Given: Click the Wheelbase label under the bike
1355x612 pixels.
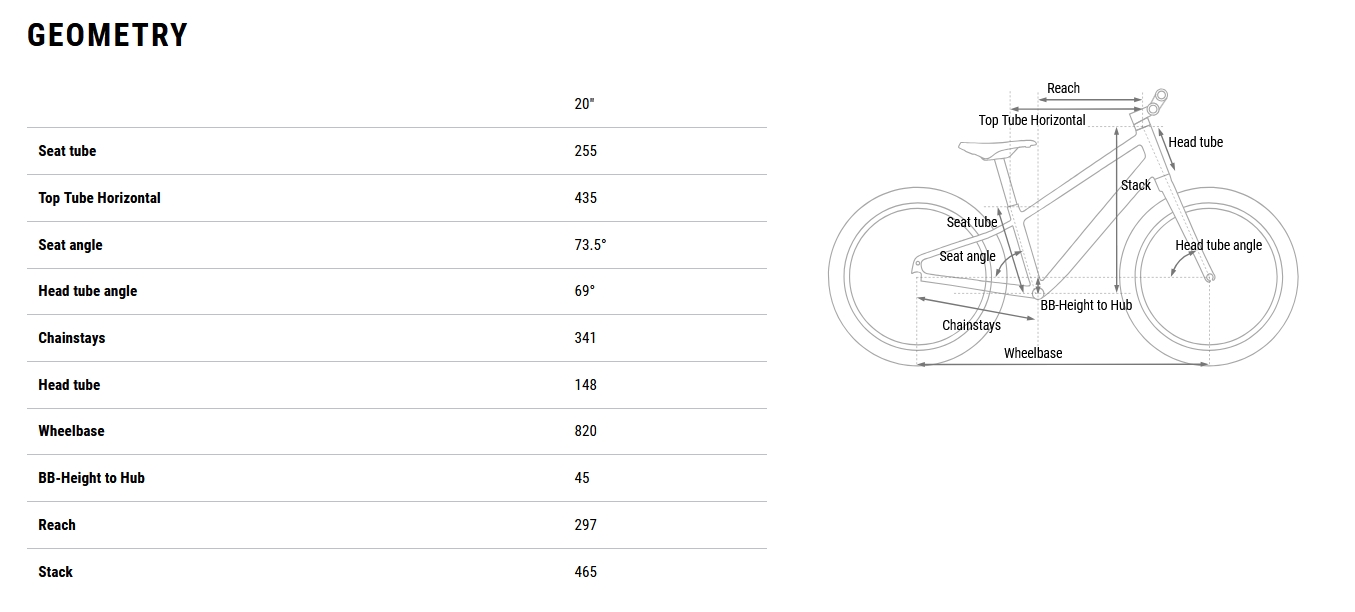Looking at the screenshot, I should 1033,353.
